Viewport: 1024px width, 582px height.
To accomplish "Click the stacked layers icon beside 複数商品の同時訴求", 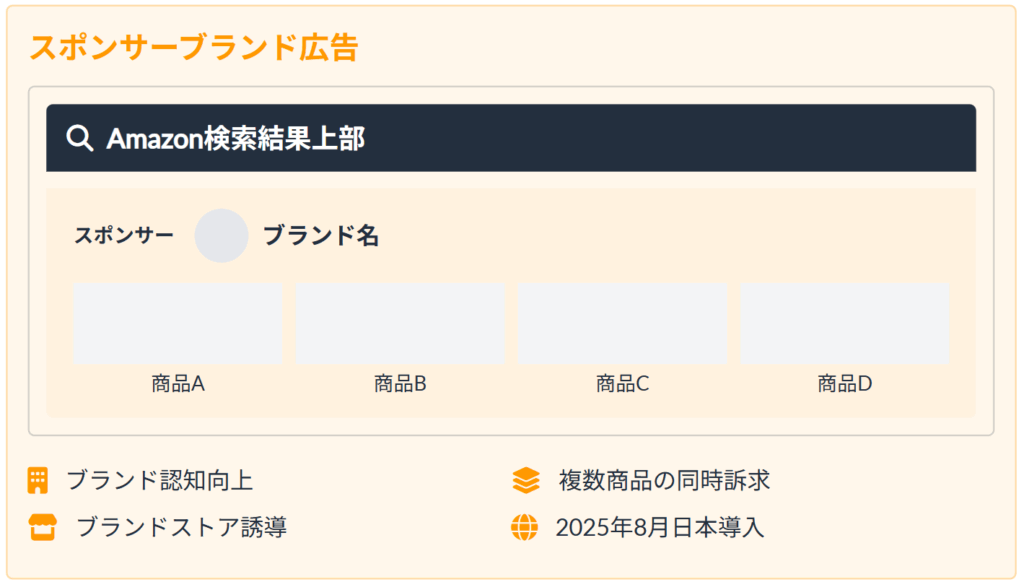I will (526, 480).
